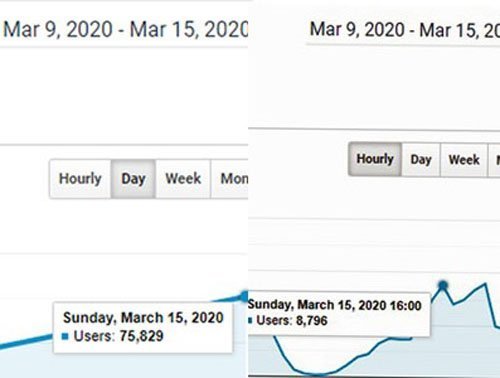
Task: Select Hourly view in the left chart
Action: pyautogui.click(x=80, y=179)
